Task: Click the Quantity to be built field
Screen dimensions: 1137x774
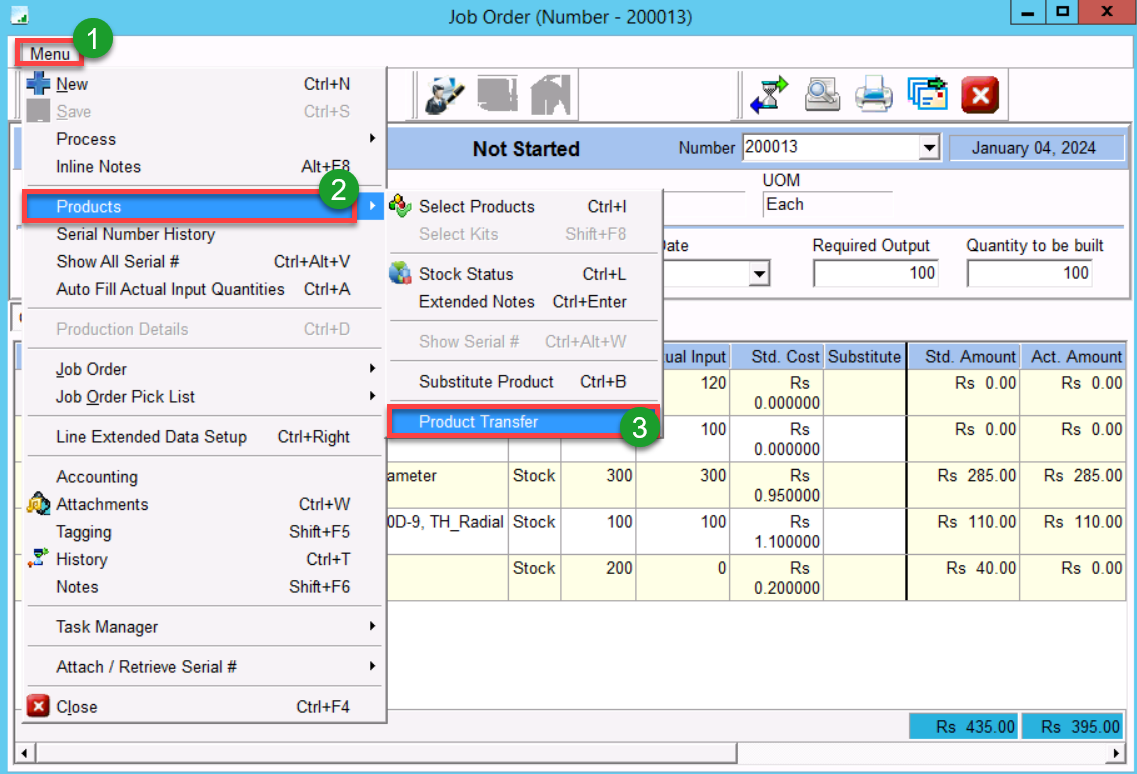Action: (1030, 273)
